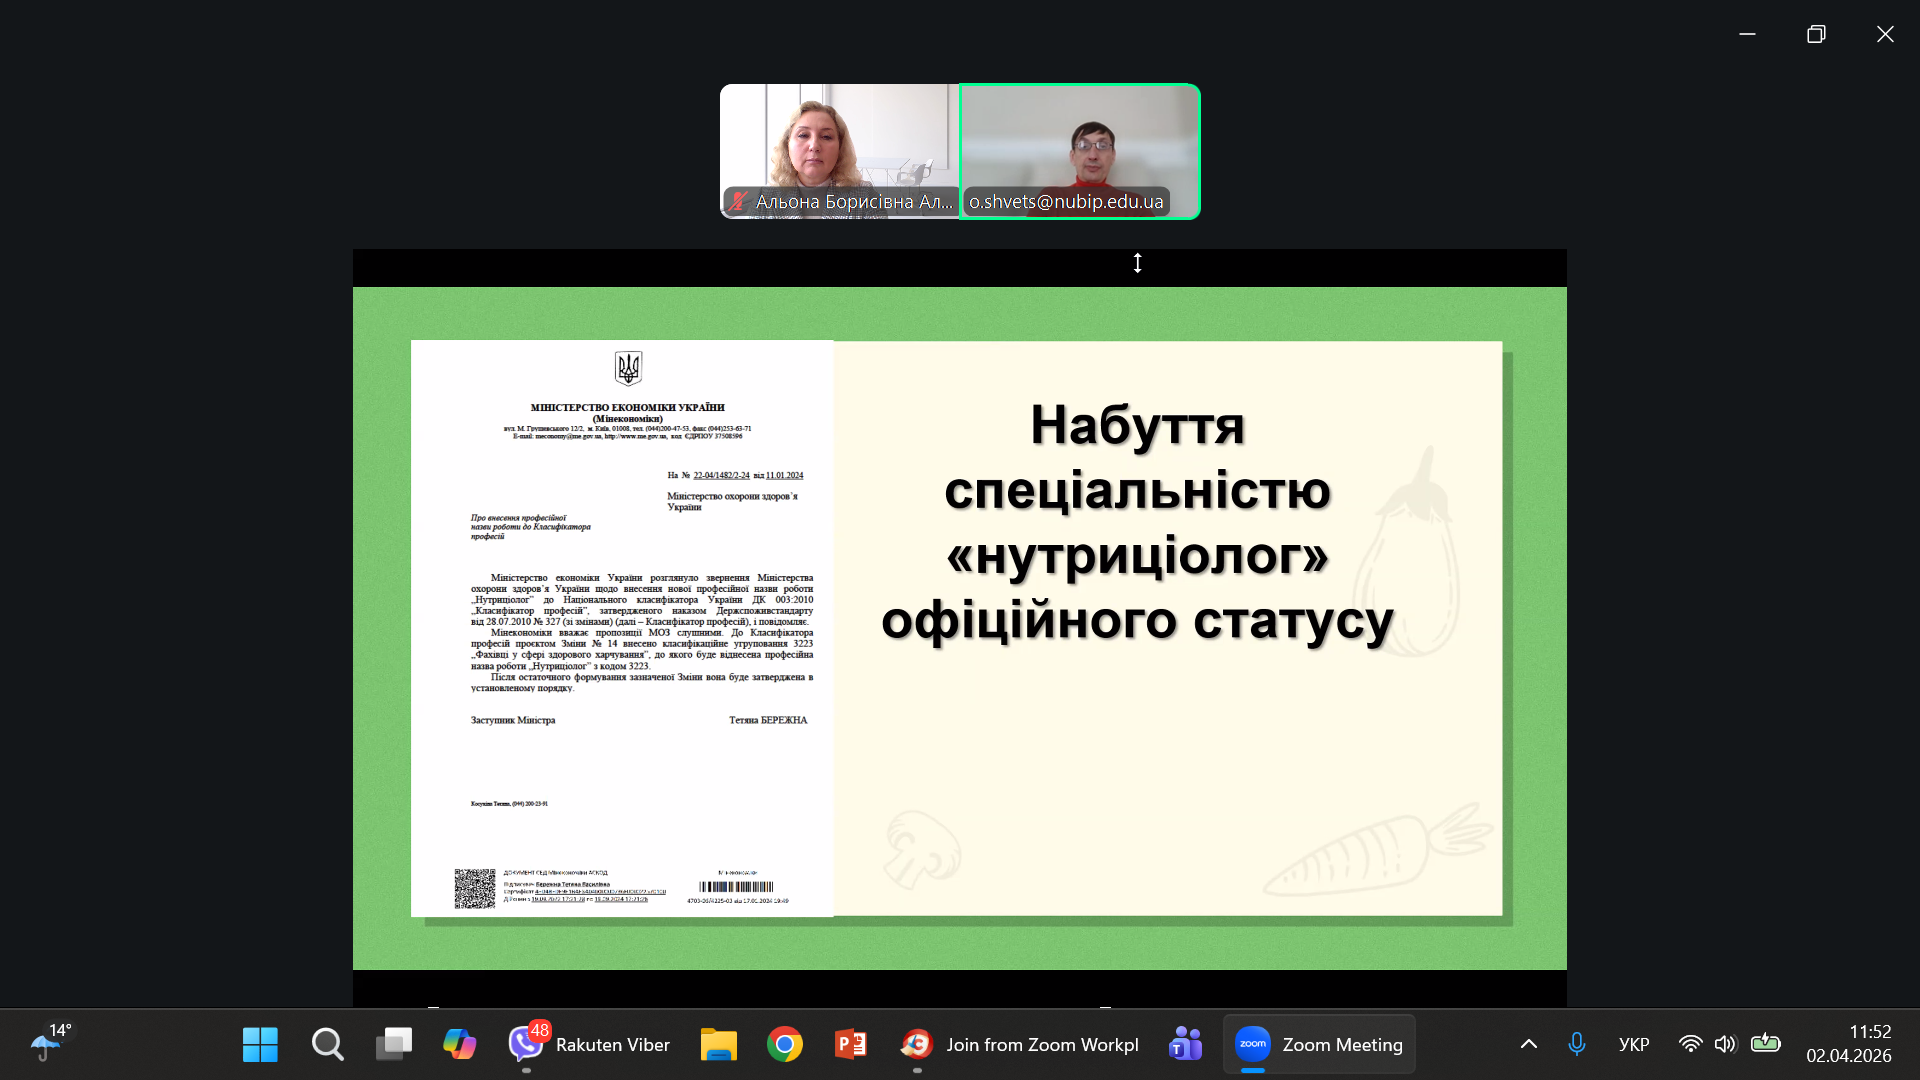1920x1080 pixels.
Task: Open Microsoft Teams taskbar icon
Action: [1185, 1044]
